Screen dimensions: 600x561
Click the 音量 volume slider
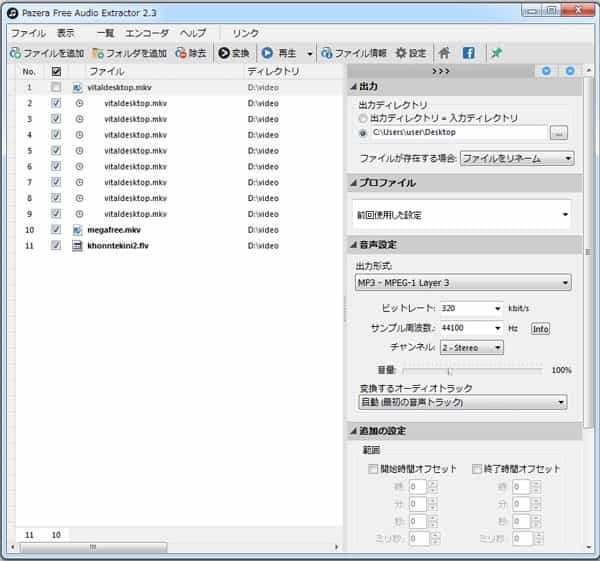click(x=473, y=370)
